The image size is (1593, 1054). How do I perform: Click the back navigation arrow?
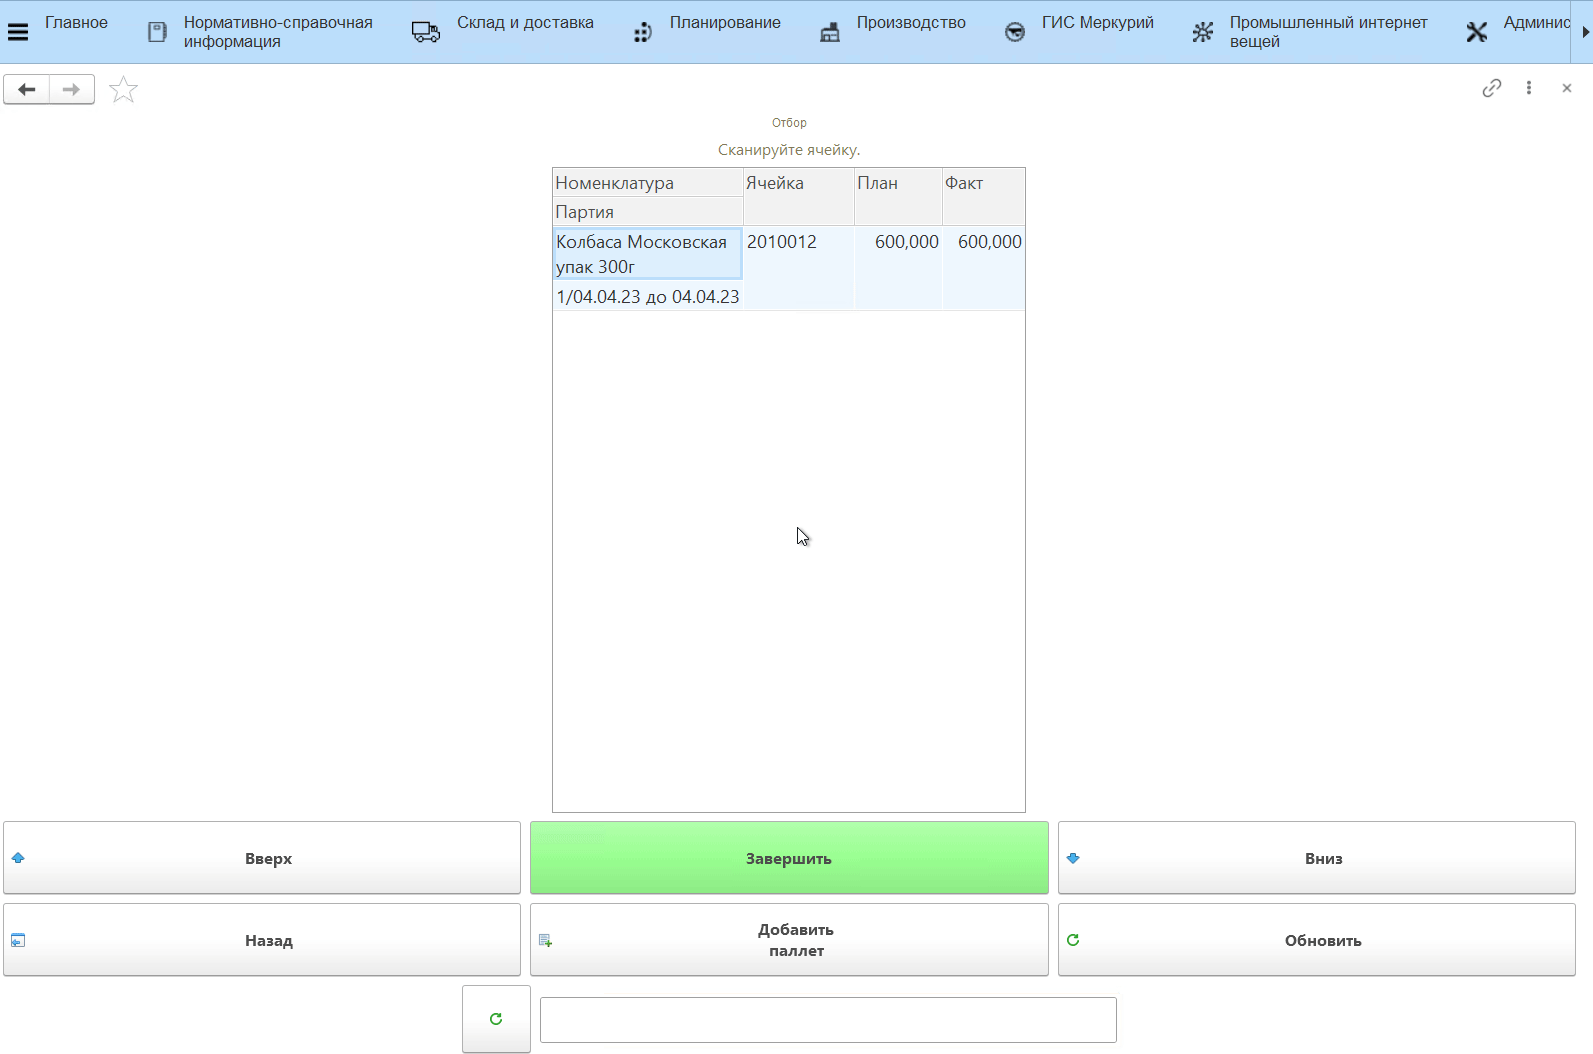click(27, 90)
